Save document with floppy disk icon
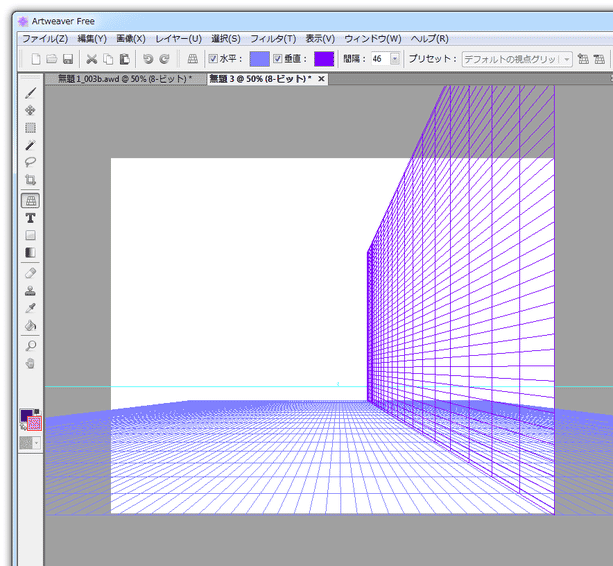Image resolution: width=613 pixels, height=566 pixels. (x=68, y=59)
